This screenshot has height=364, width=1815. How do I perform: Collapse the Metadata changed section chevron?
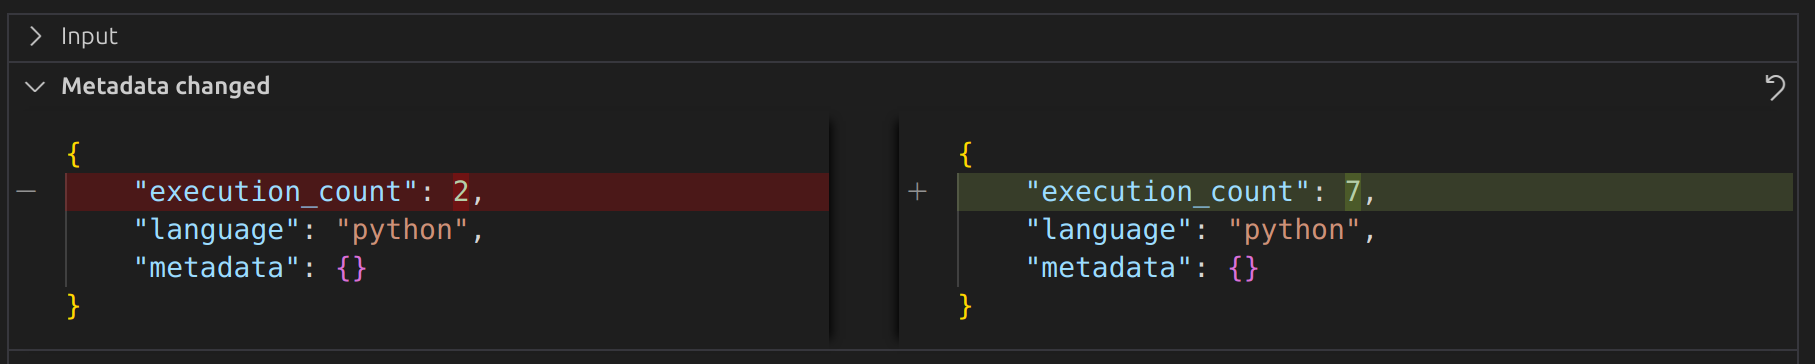tap(35, 87)
